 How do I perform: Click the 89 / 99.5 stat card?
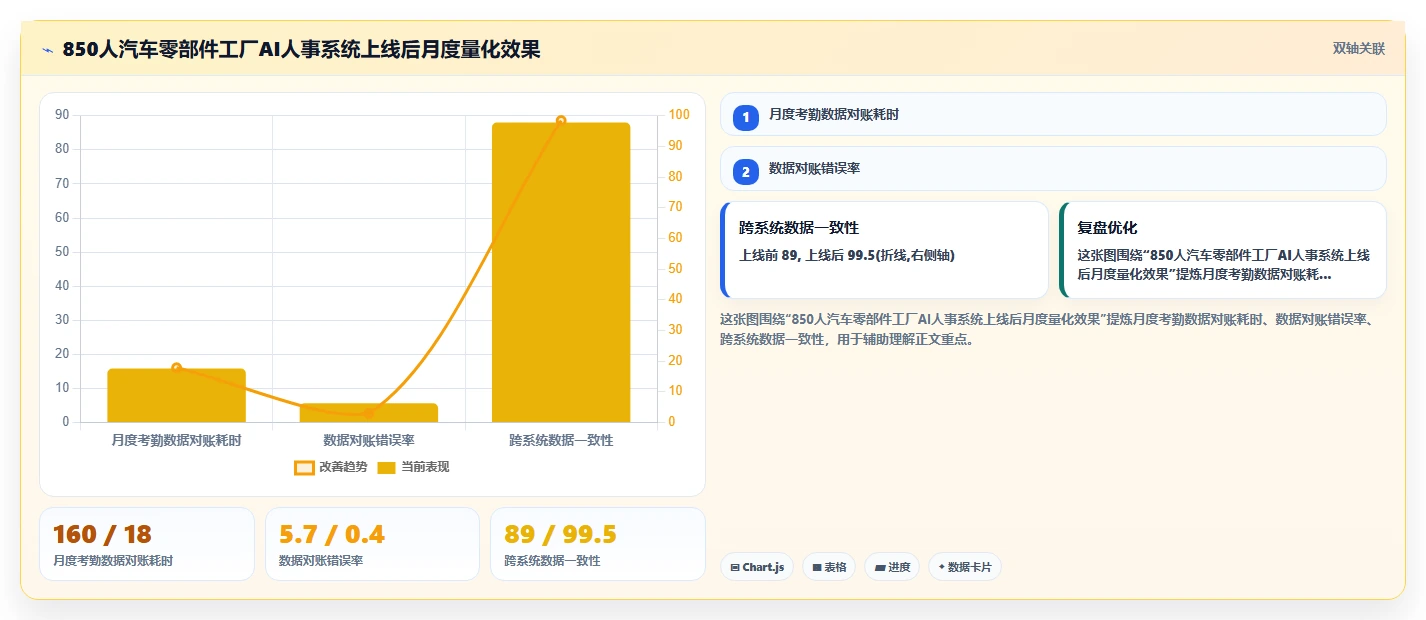tap(598, 544)
